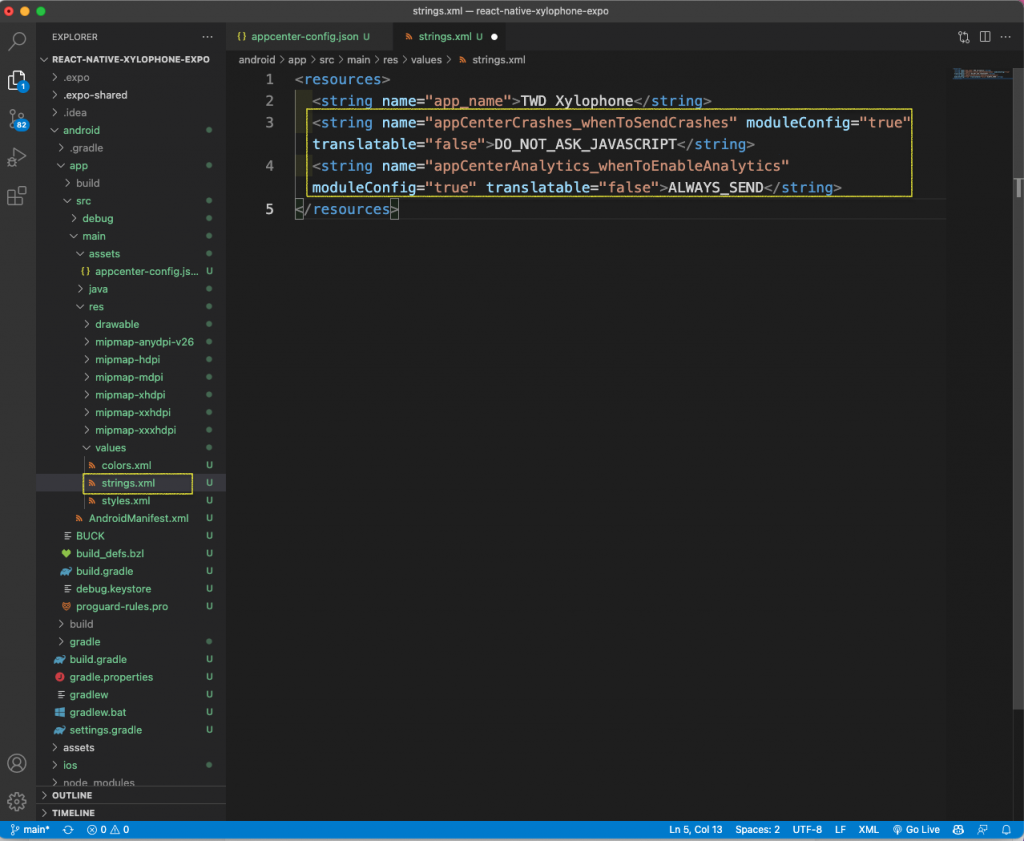Viewport: 1024px width, 841px height.
Task: Expand the mipmap-hdpi folder
Action: point(131,359)
